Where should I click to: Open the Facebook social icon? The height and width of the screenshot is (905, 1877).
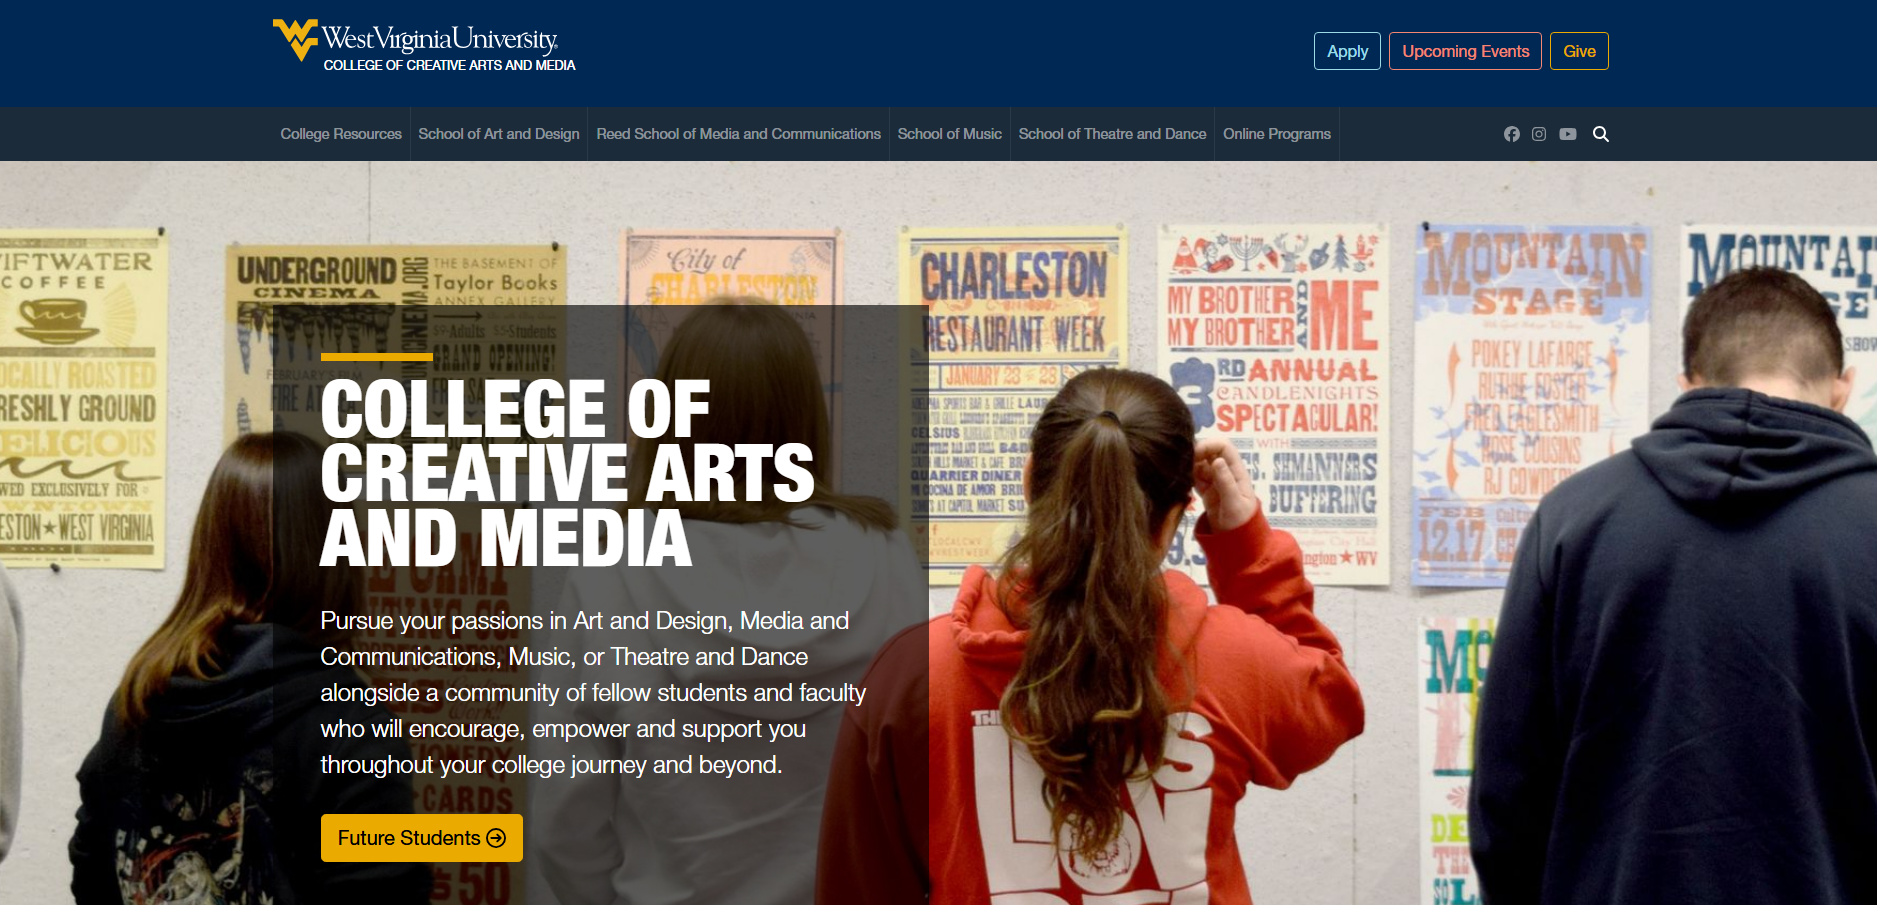(1511, 134)
